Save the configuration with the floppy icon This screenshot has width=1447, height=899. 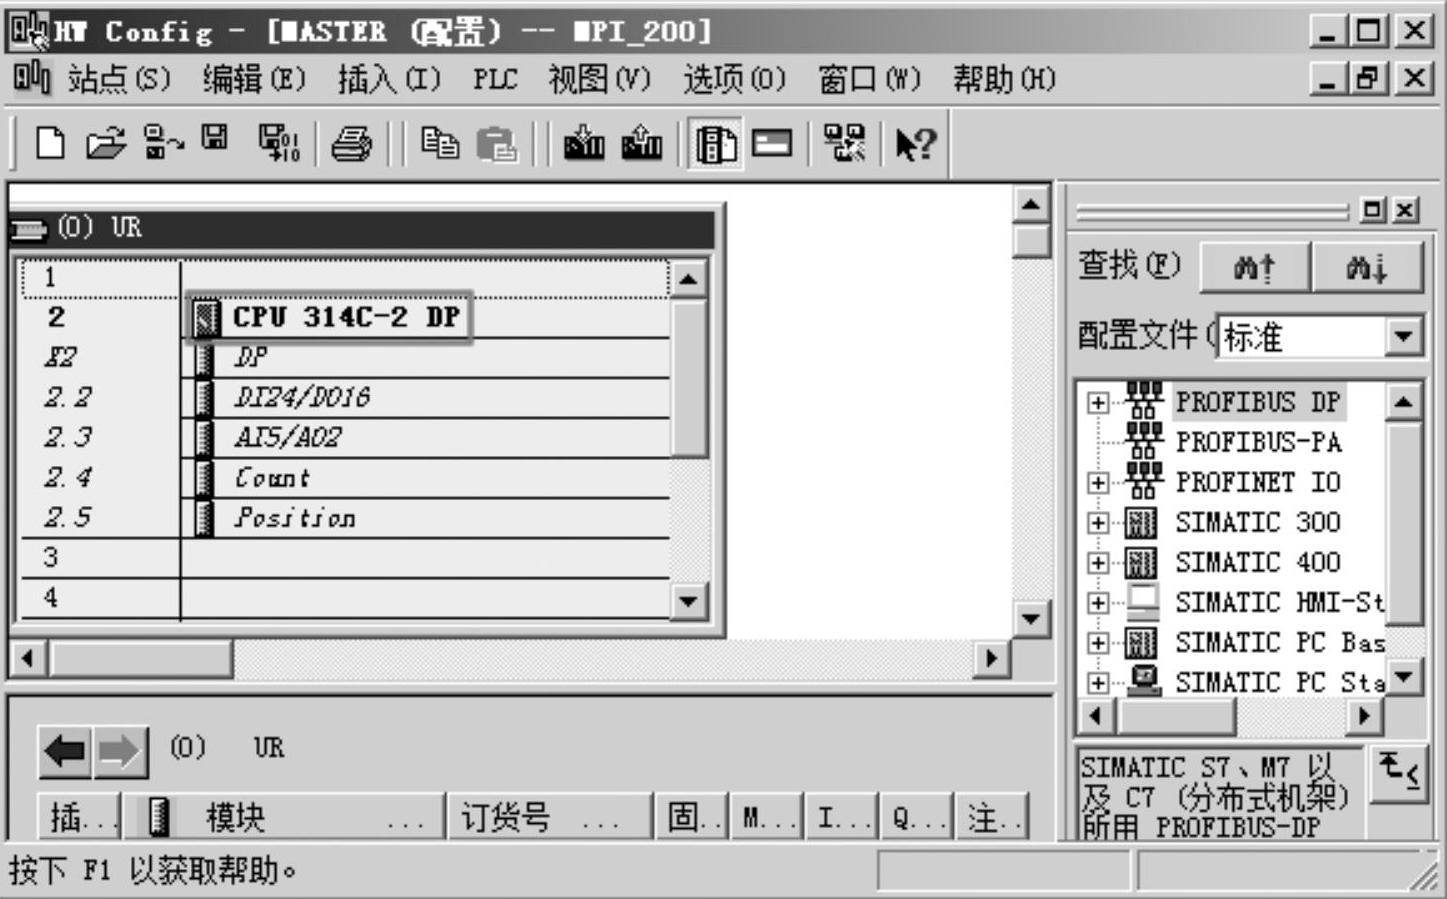[215, 140]
